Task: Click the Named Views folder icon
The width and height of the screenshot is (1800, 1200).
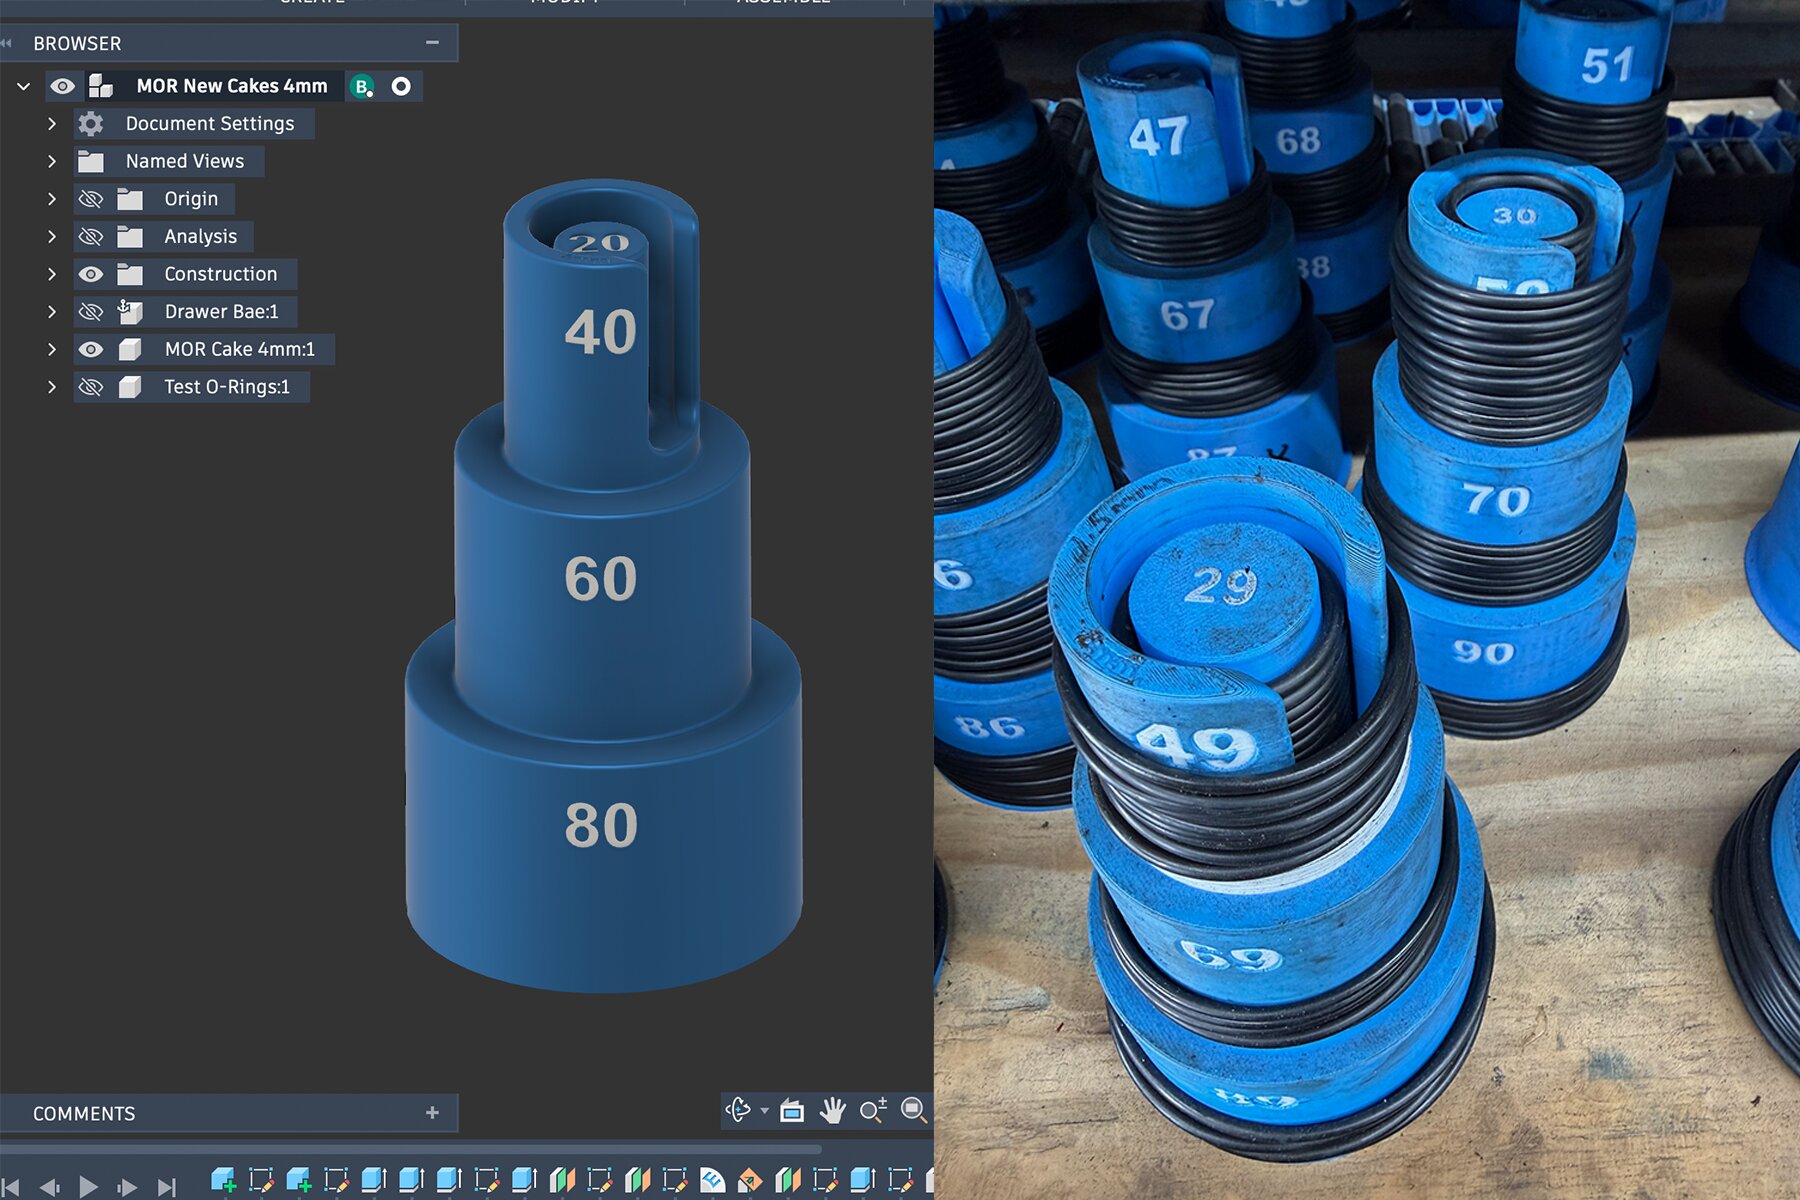Action: (91, 161)
